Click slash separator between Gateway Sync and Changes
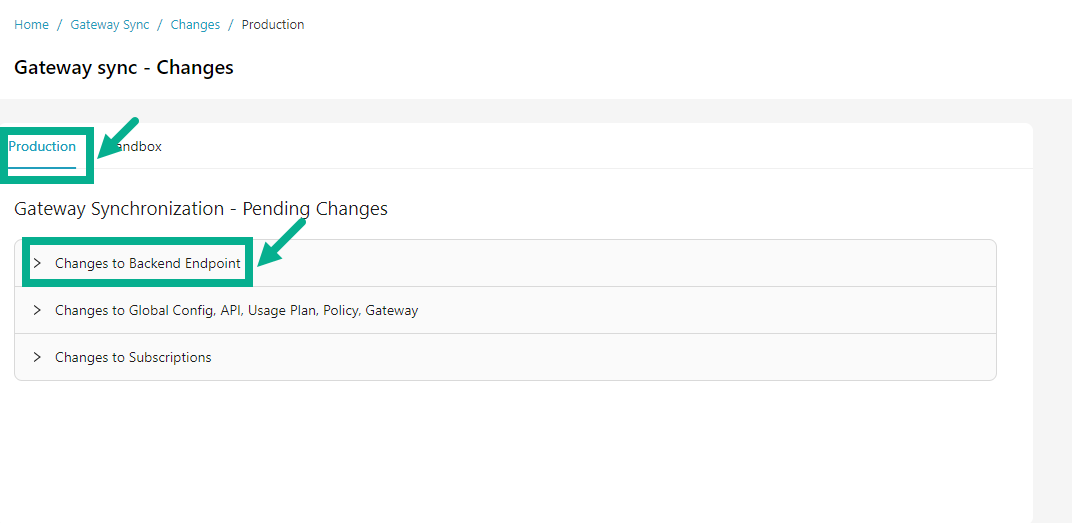 (x=160, y=25)
